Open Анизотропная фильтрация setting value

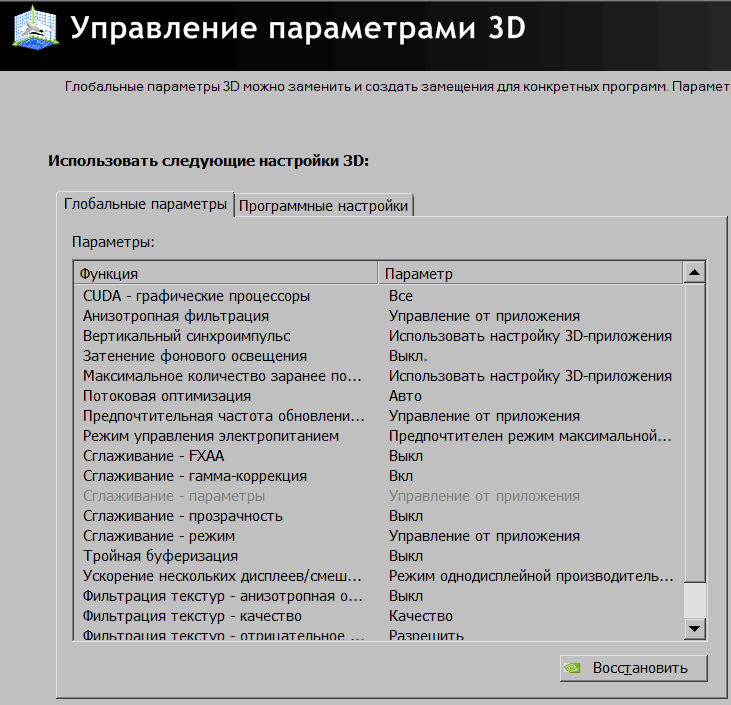484,316
